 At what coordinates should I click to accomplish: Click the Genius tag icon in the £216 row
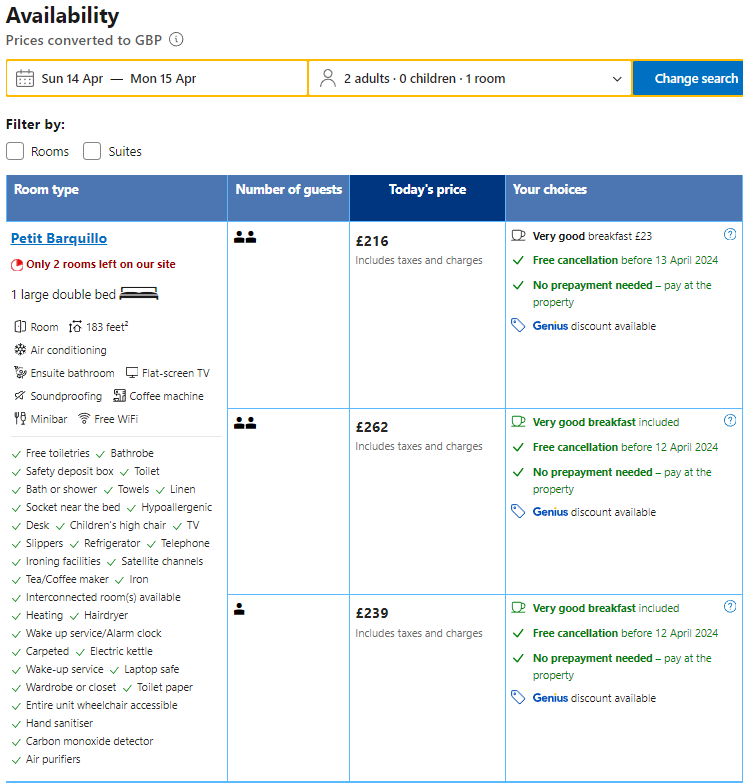pyautogui.click(x=518, y=326)
